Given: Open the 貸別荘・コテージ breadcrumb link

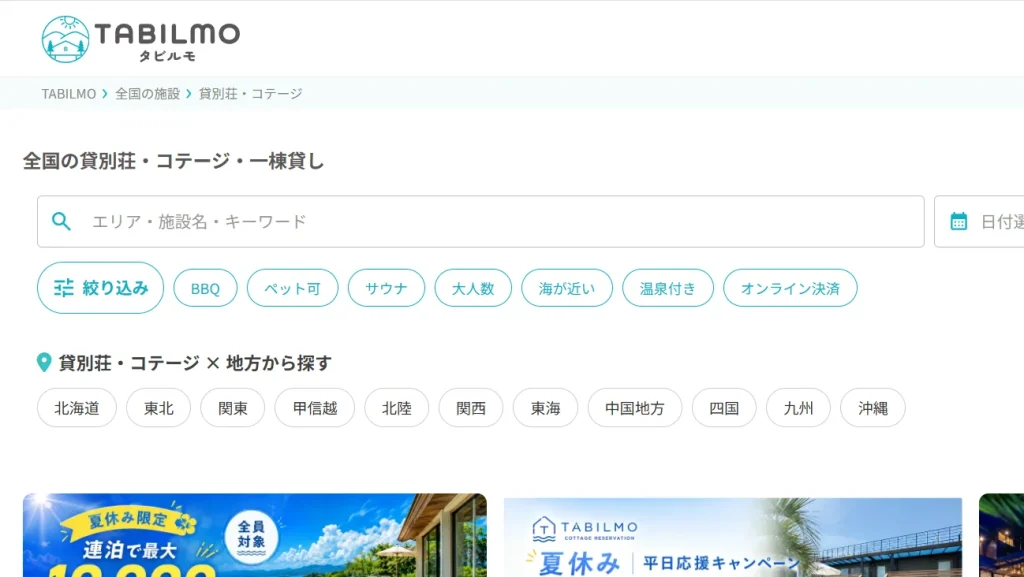Looking at the screenshot, I should pos(251,94).
